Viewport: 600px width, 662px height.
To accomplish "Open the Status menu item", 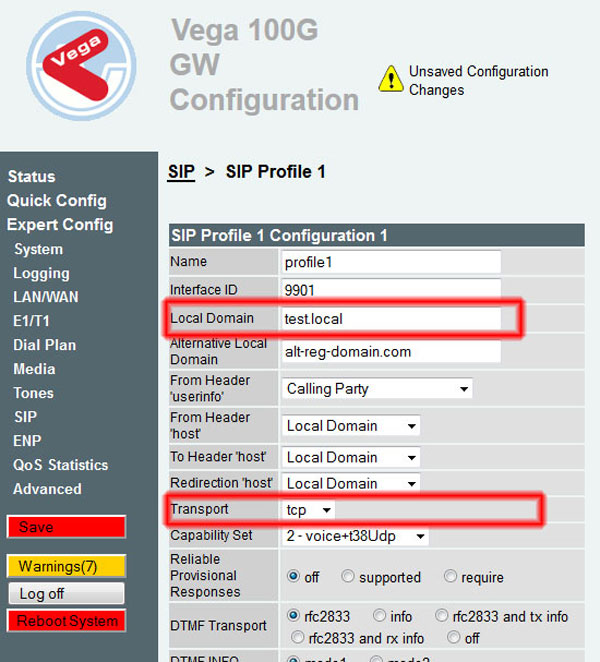I will coord(32,176).
